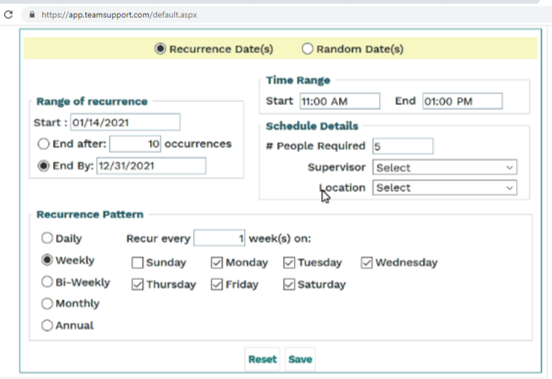Open the Supervisor dropdown
Viewport: 552px width, 379px height.
click(x=445, y=168)
